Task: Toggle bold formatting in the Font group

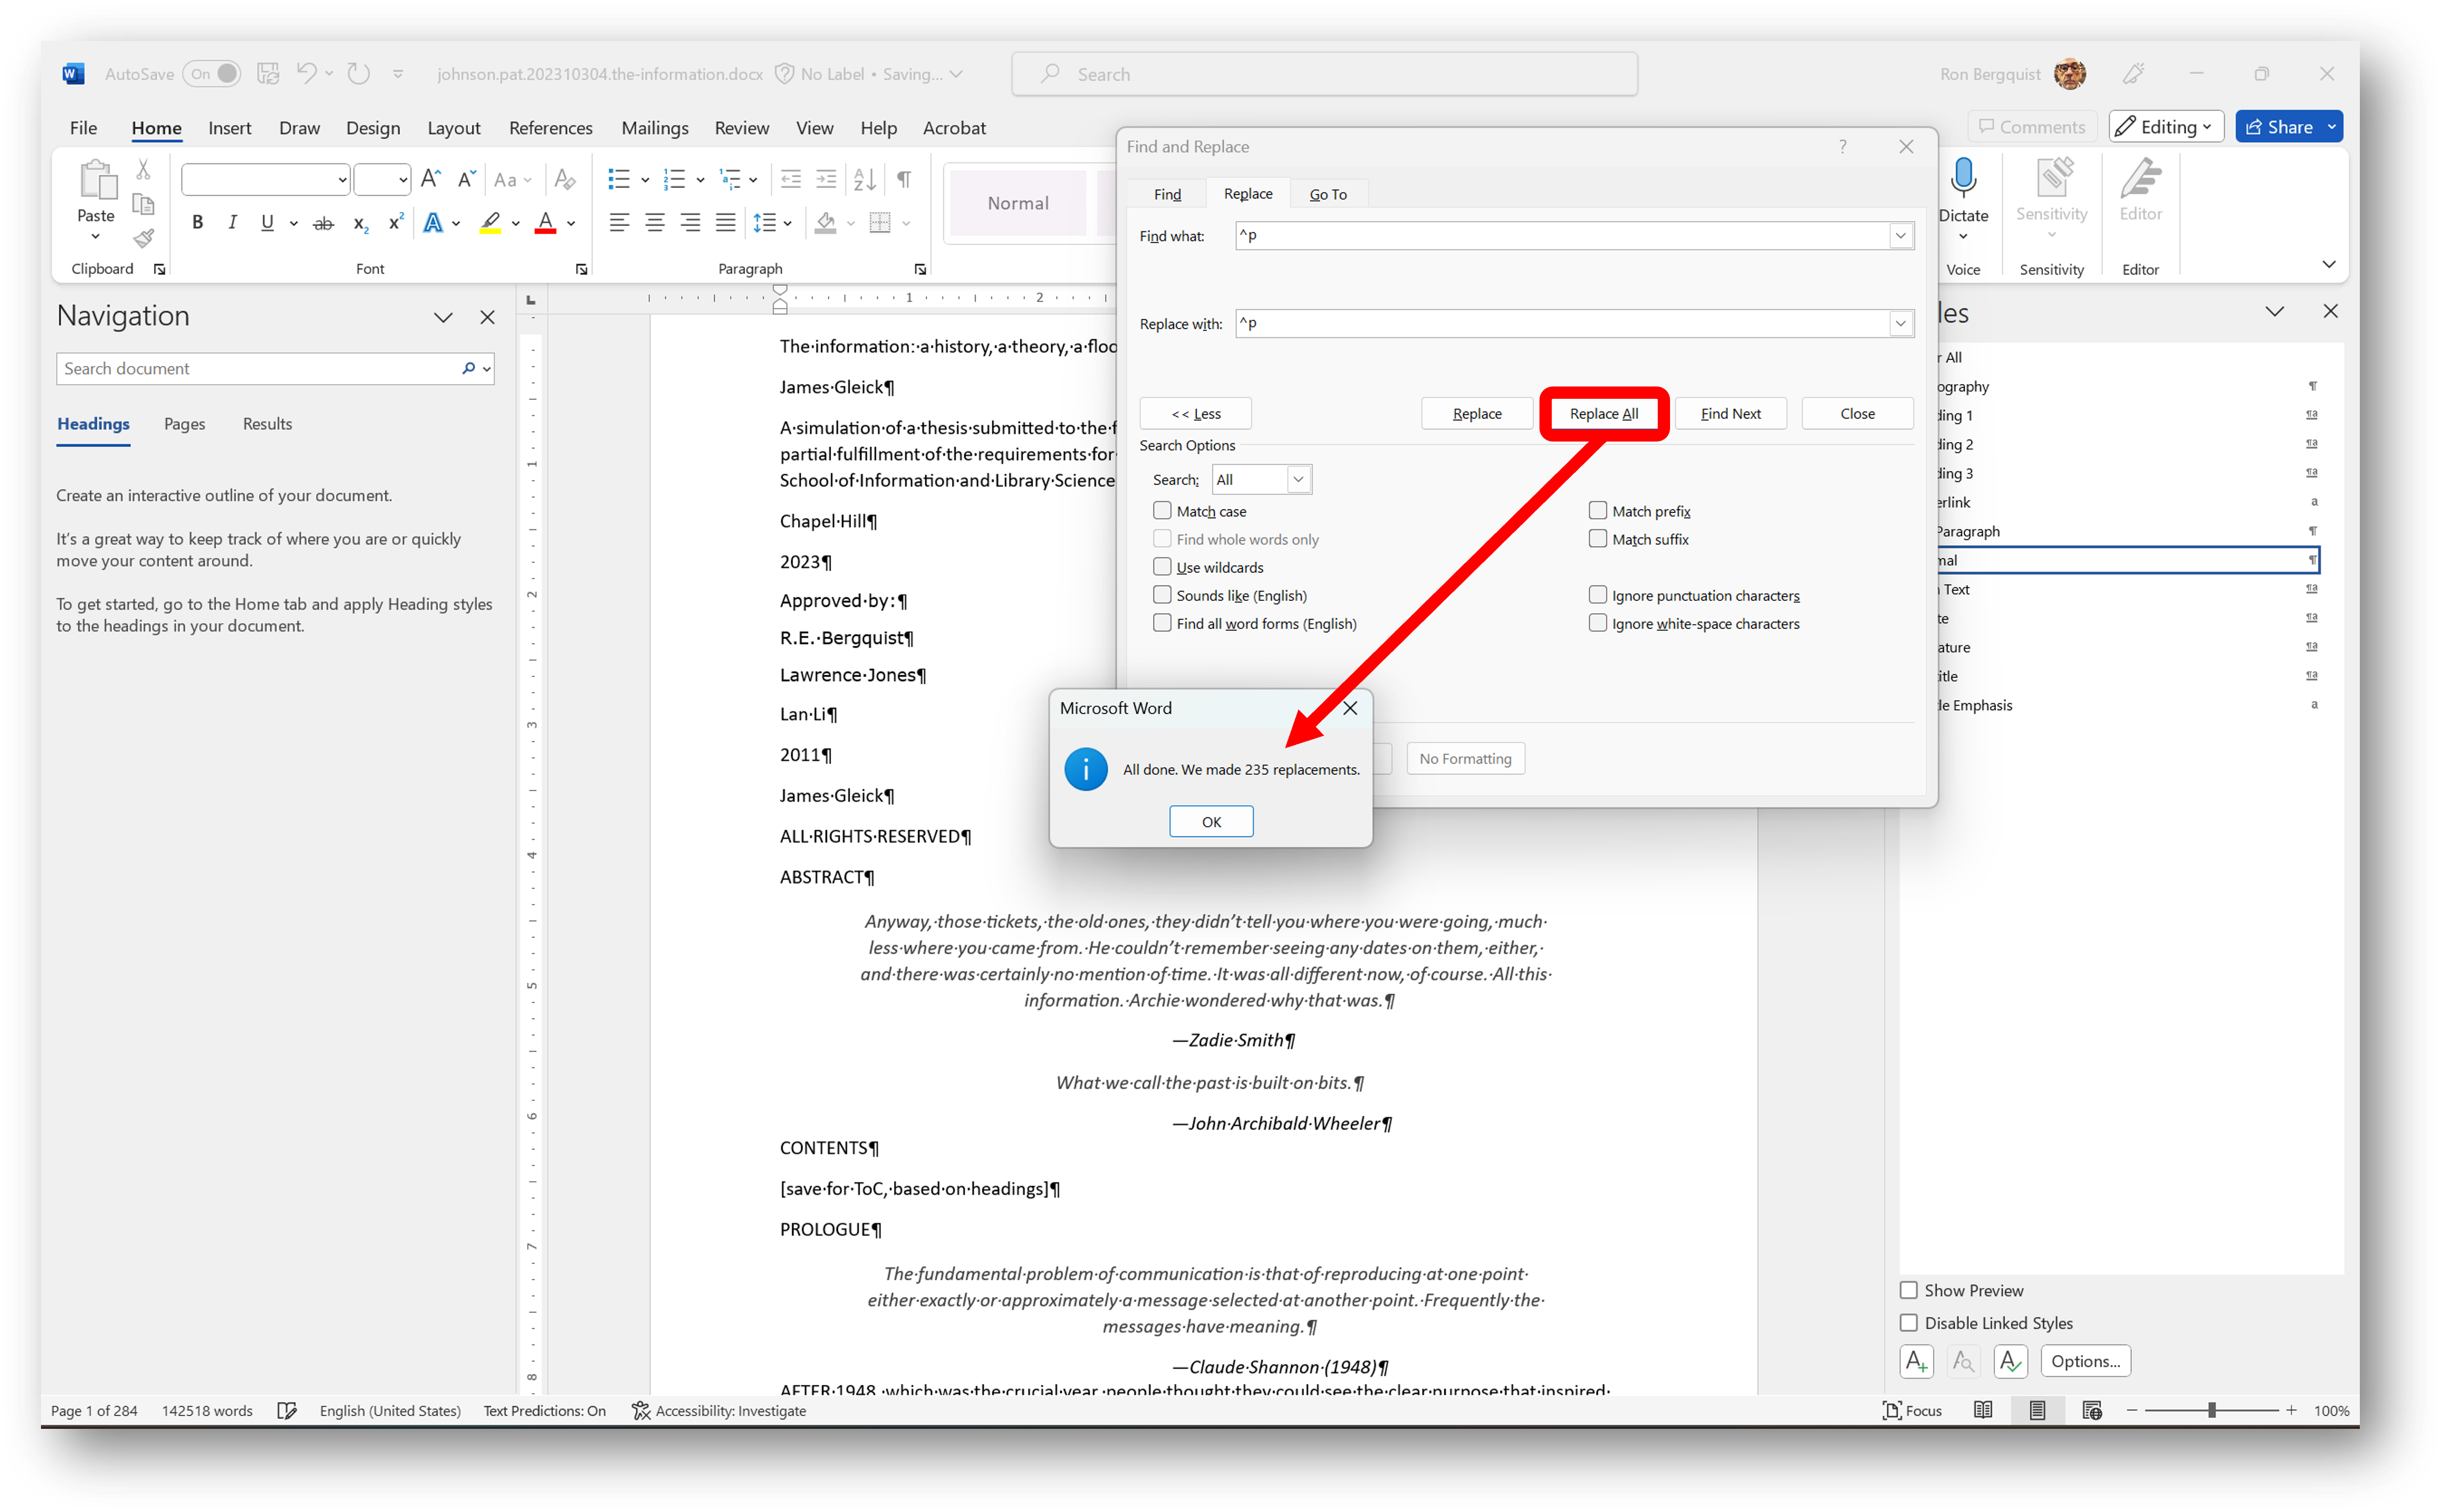Action: click(x=197, y=222)
